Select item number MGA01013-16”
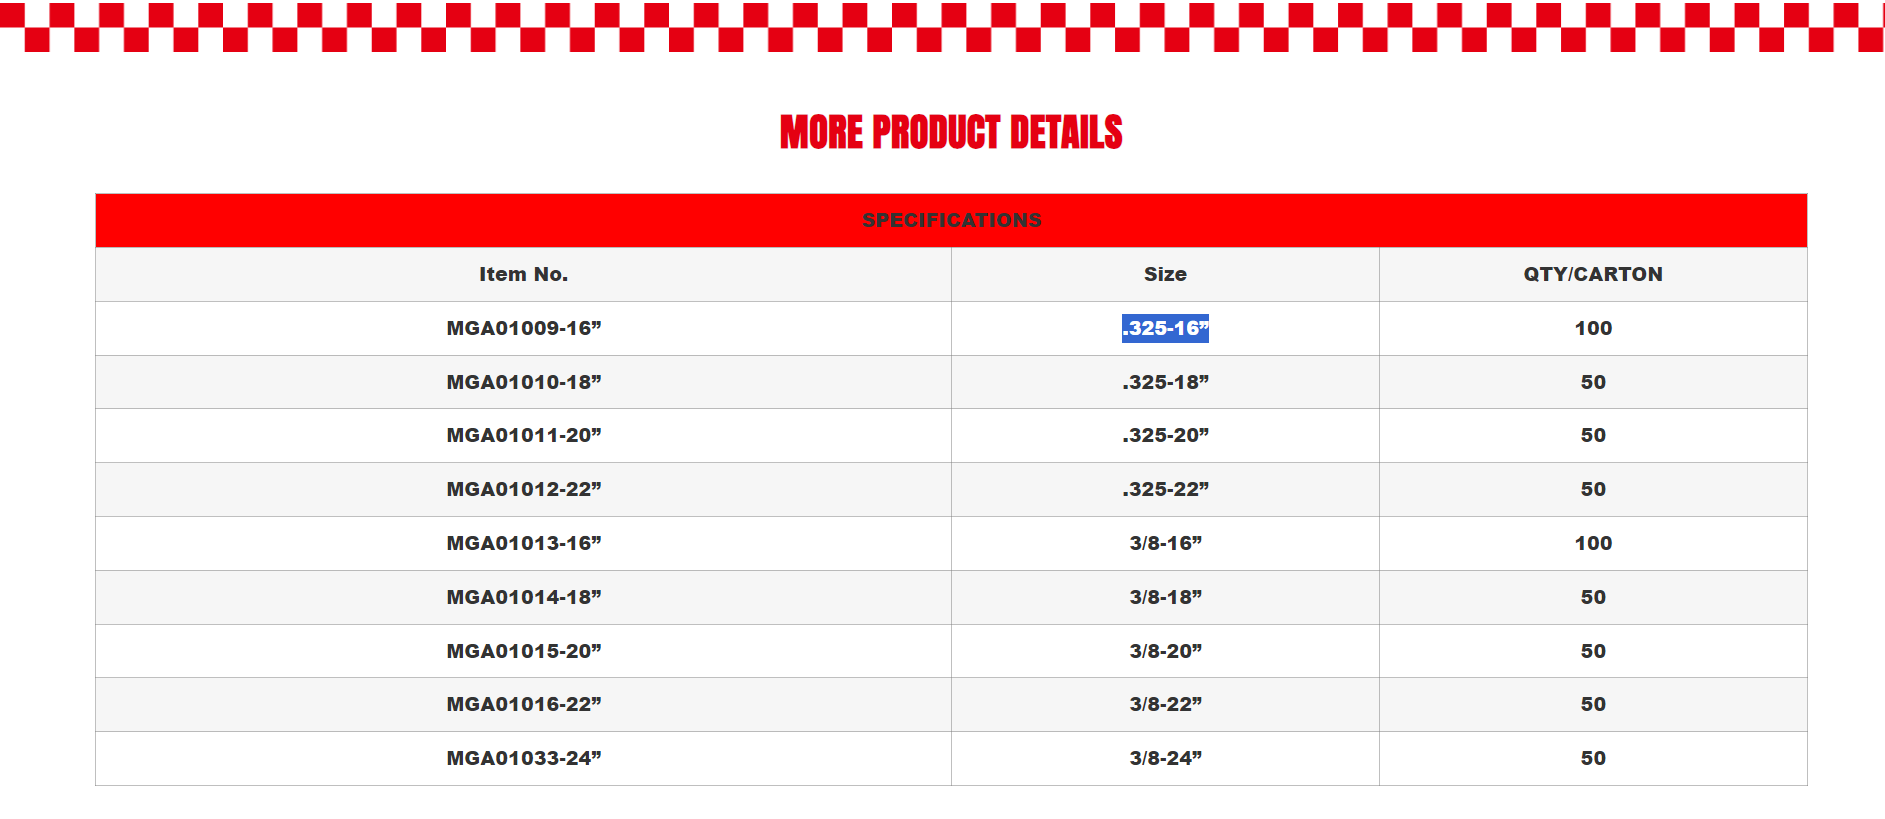This screenshot has width=1885, height=819. tap(523, 543)
